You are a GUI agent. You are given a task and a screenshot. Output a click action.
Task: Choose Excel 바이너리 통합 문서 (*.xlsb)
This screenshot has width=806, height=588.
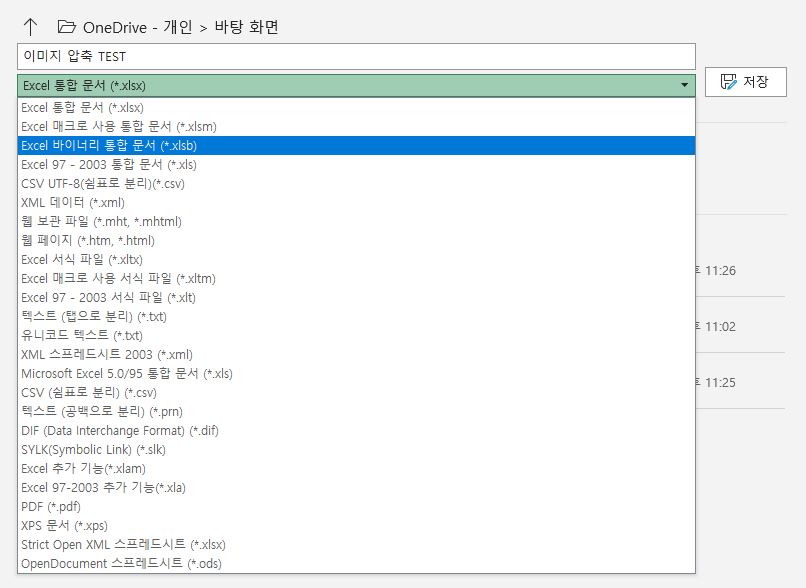[356, 145]
